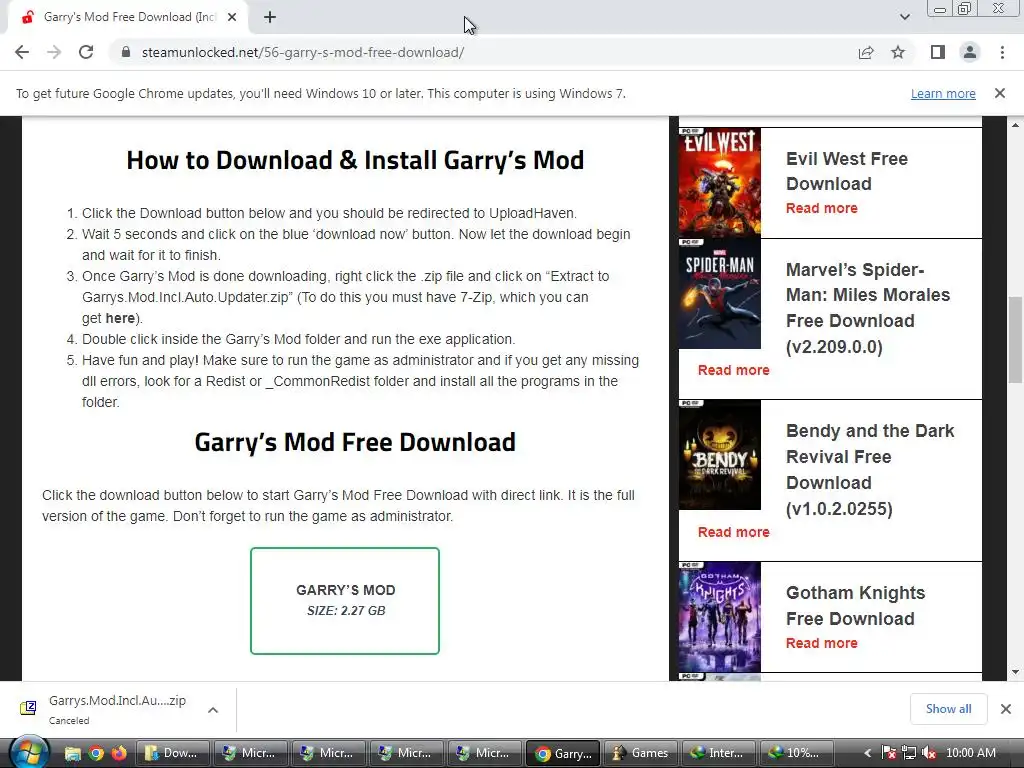
Task: Close the Garry's Mod Free Download tab
Action: click(x=232, y=18)
